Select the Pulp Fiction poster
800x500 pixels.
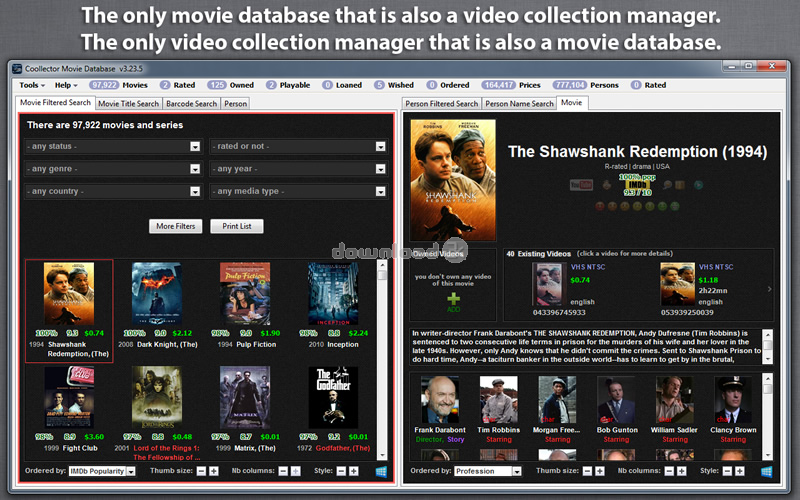[245, 294]
